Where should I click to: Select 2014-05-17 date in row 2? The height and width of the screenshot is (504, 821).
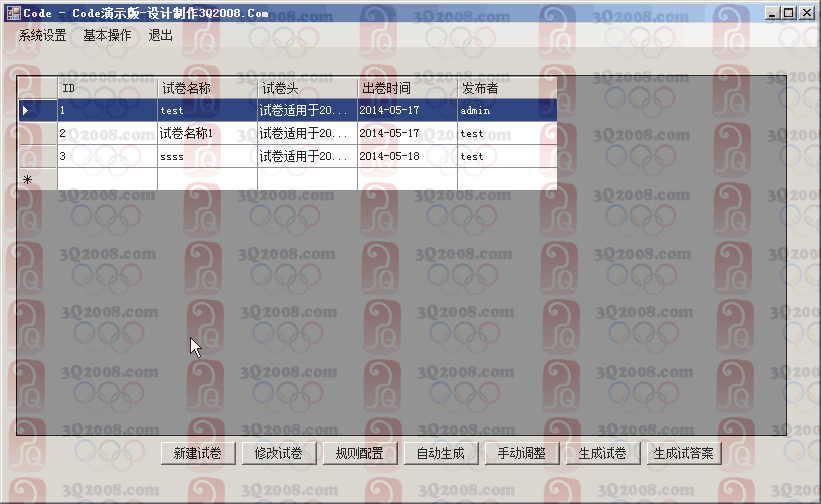(407, 133)
